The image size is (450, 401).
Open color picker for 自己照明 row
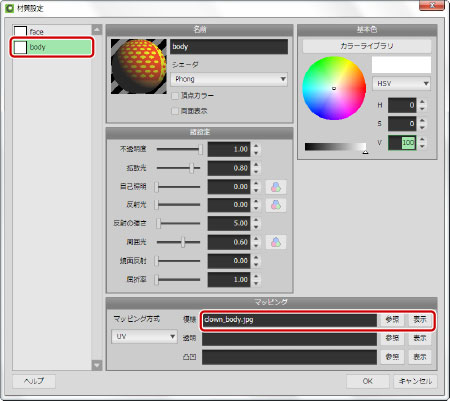276,187
